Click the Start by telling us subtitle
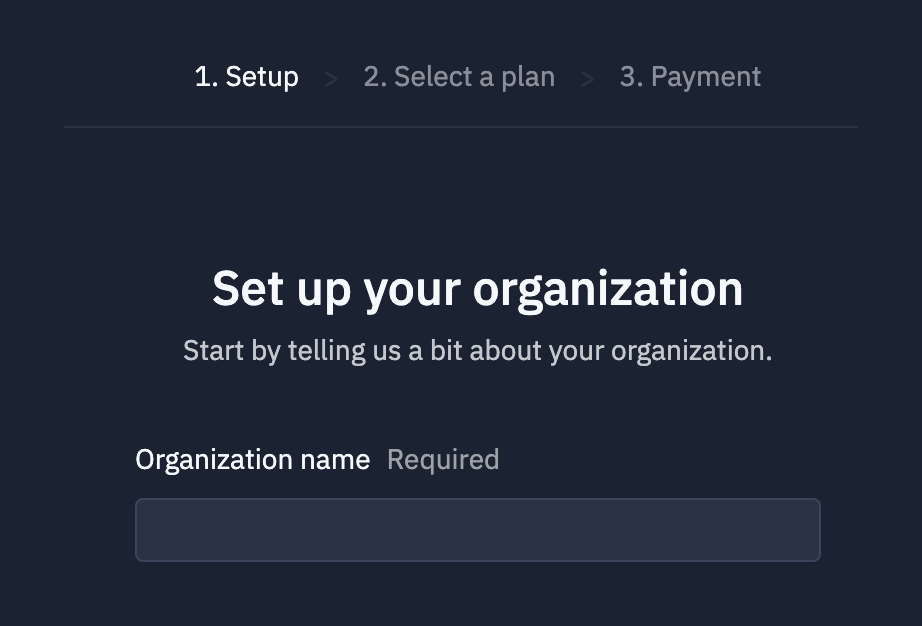This screenshot has width=922, height=626. tap(477, 351)
